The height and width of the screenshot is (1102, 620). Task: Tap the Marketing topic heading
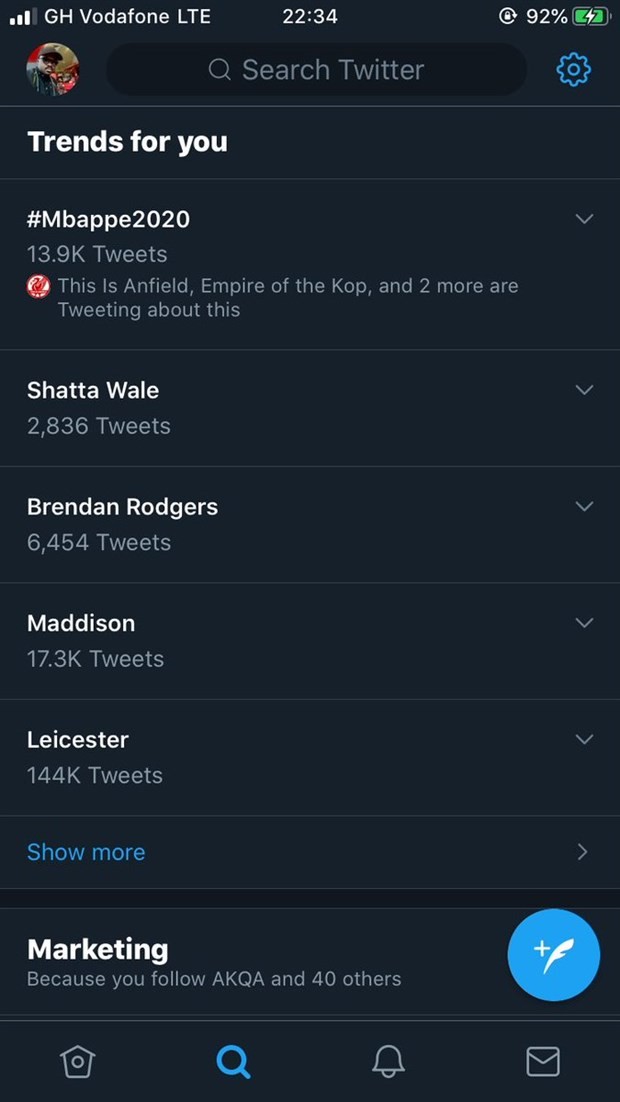98,948
